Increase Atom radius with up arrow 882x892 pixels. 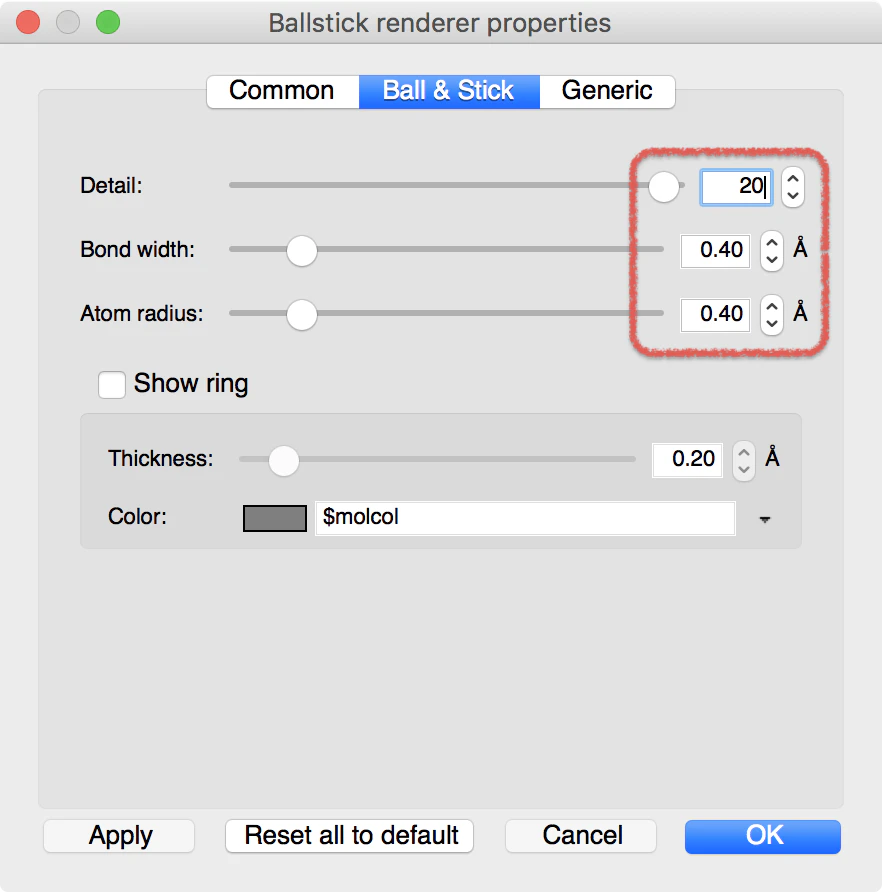pos(772,306)
